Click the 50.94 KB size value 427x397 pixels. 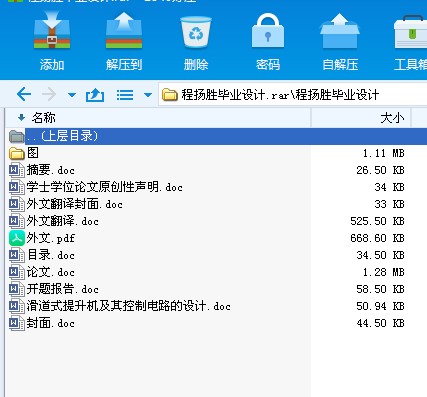[x=380, y=306]
